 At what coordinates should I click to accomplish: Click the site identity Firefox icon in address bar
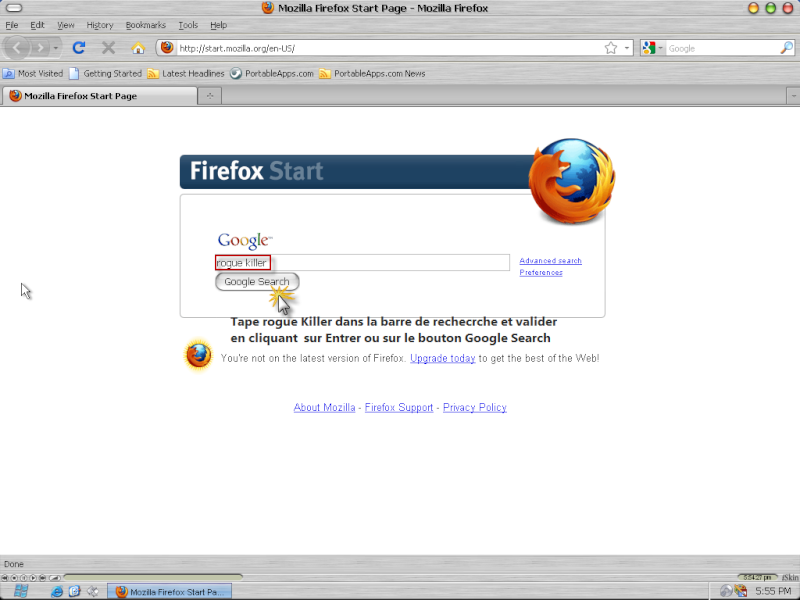[167, 47]
